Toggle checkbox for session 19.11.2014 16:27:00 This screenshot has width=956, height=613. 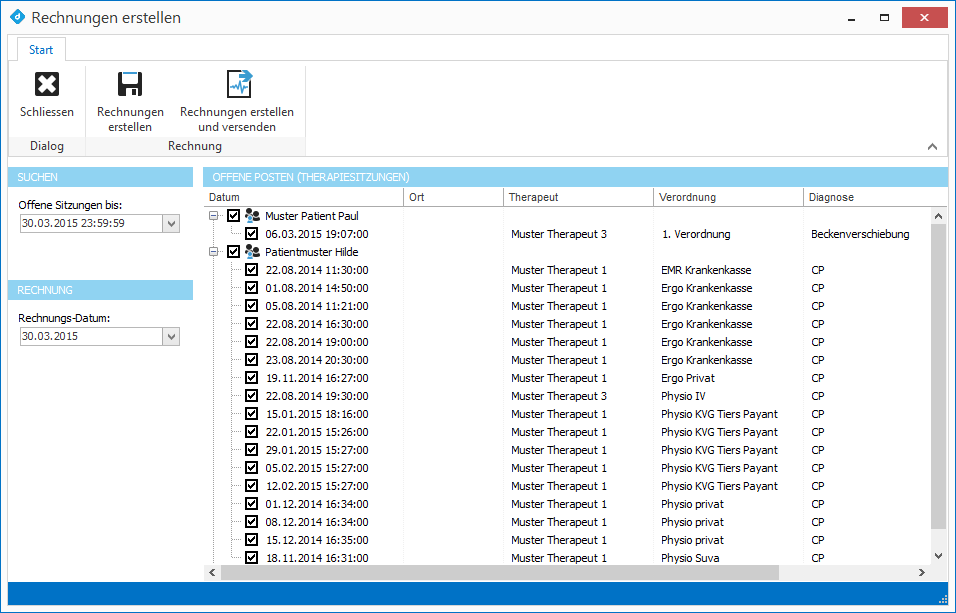click(251, 378)
